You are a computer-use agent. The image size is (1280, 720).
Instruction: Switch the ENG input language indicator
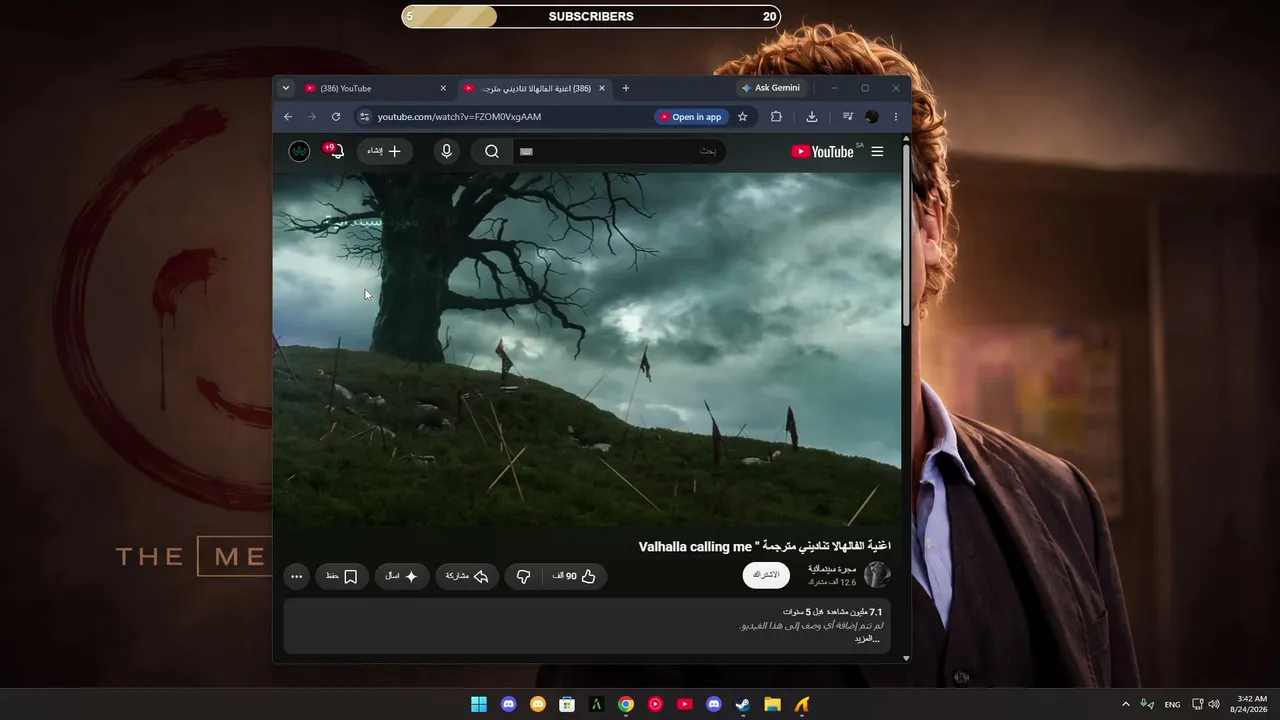coord(1173,704)
